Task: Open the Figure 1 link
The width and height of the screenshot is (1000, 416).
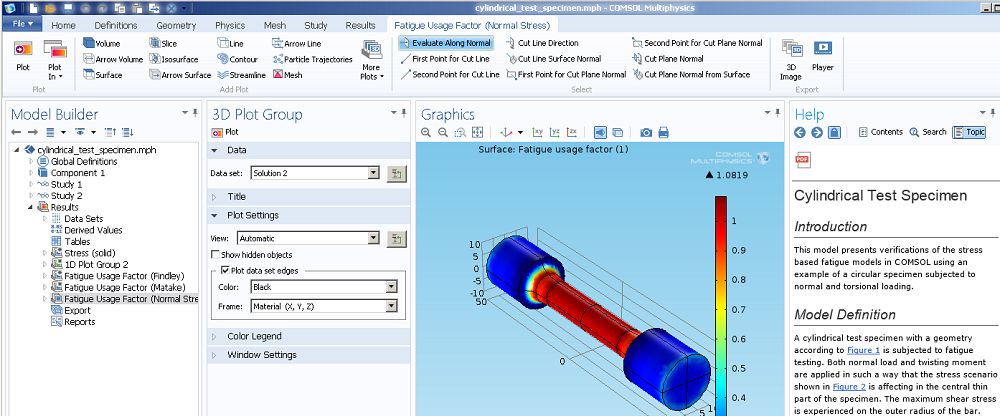Action: point(864,350)
